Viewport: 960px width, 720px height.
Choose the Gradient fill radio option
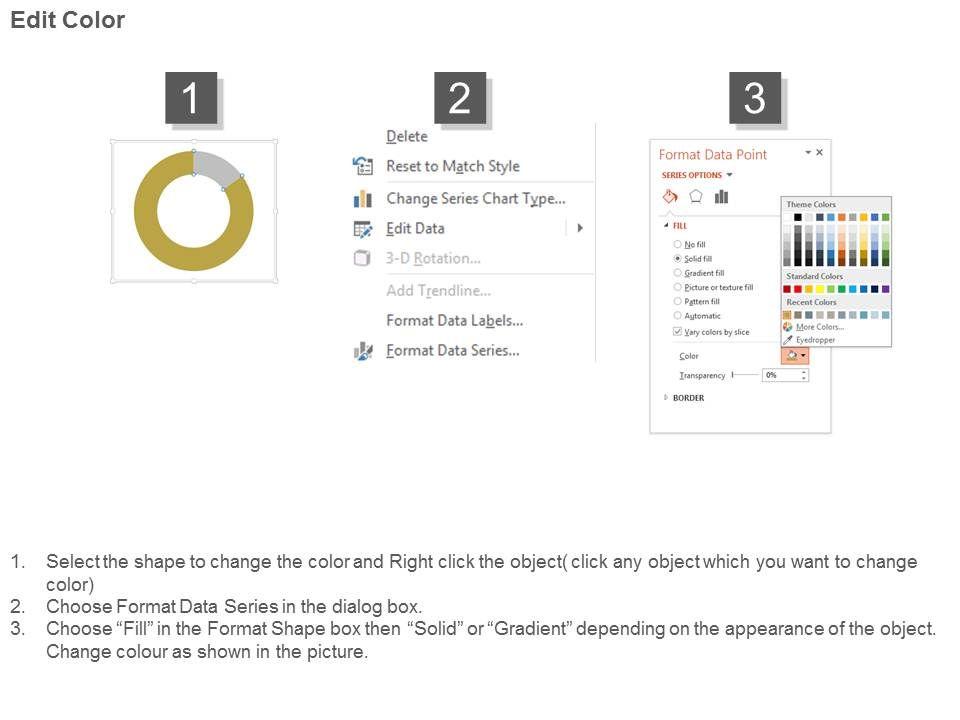677,273
